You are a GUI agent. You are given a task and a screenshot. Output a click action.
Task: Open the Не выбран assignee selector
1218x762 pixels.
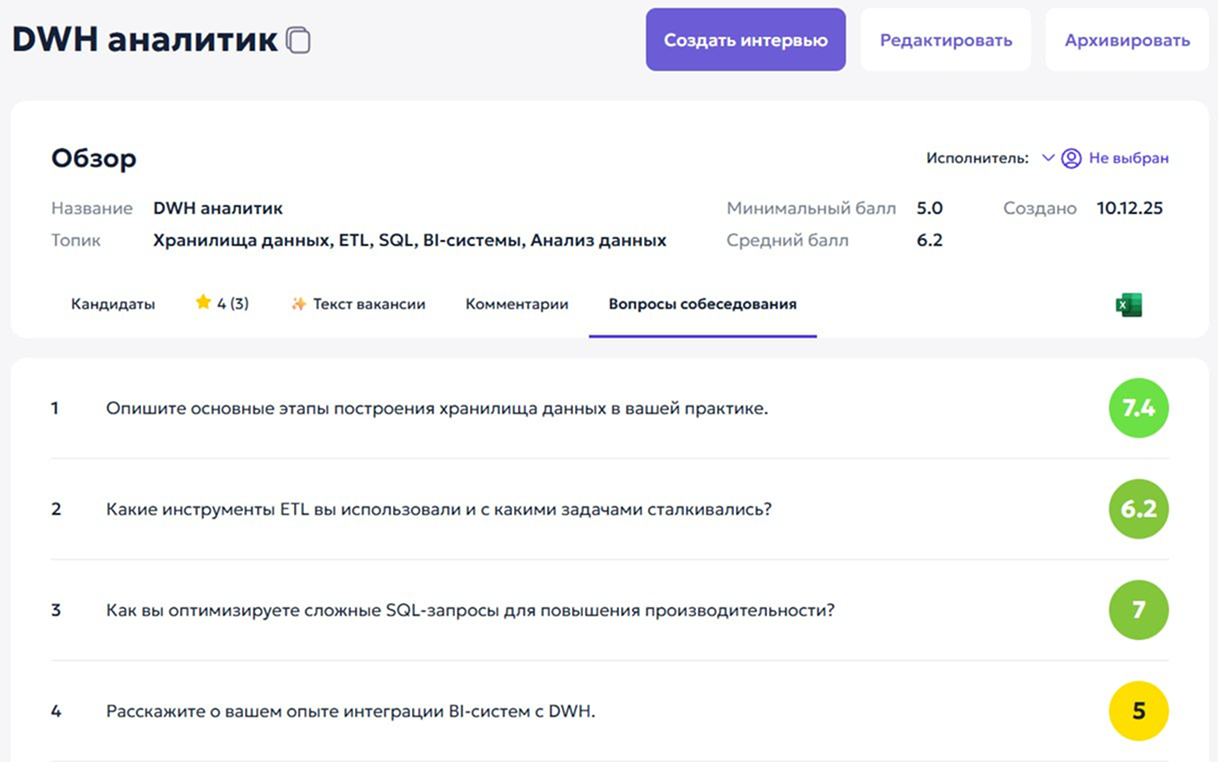coord(1128,158)
